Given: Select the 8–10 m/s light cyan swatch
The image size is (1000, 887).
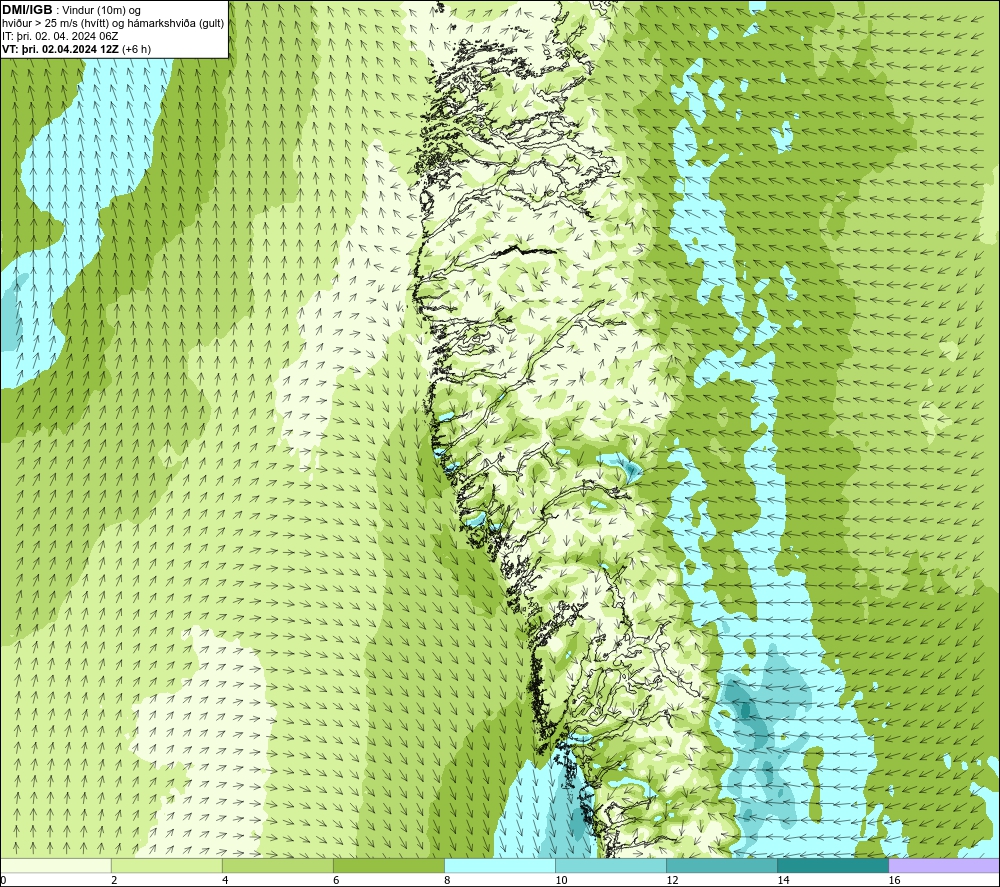Looking at the screenshot, I should [x=499, y=865].
